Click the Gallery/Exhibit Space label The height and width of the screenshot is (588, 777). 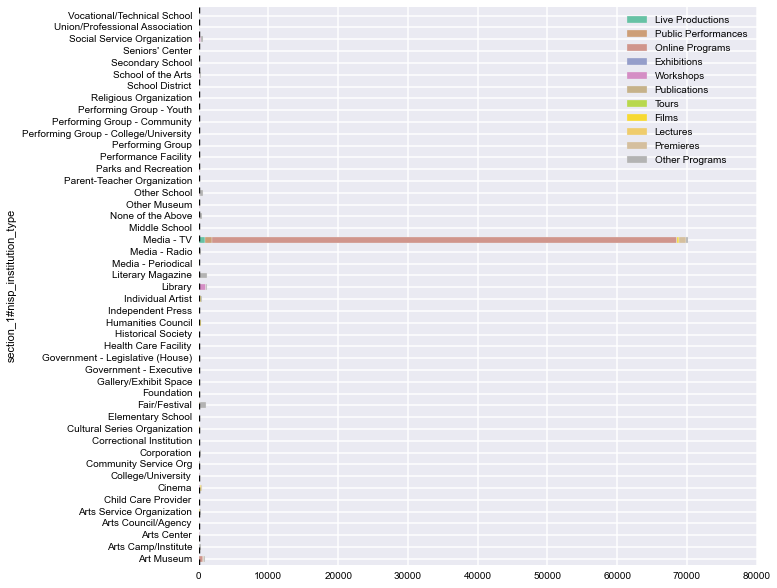point(144,381)
